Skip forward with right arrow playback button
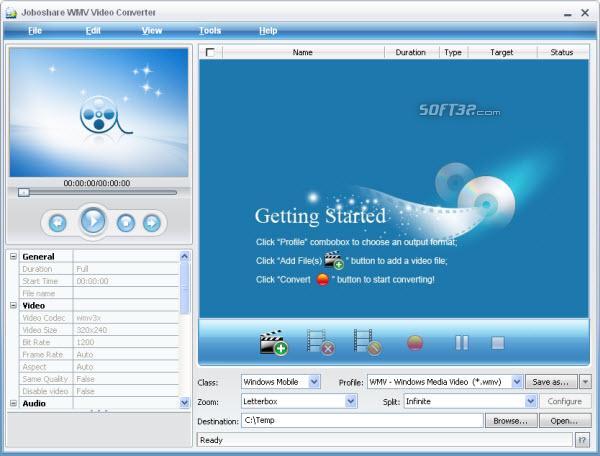 (x=152, y=223)
